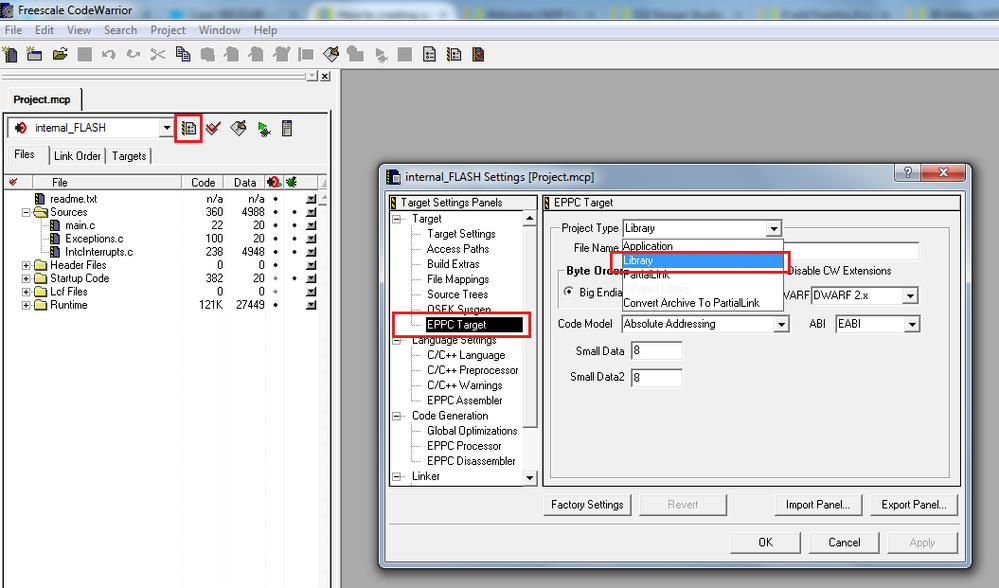The image size is (999, 588).
Task: Close the project panel with the small X
Action: tap(325, 76)
